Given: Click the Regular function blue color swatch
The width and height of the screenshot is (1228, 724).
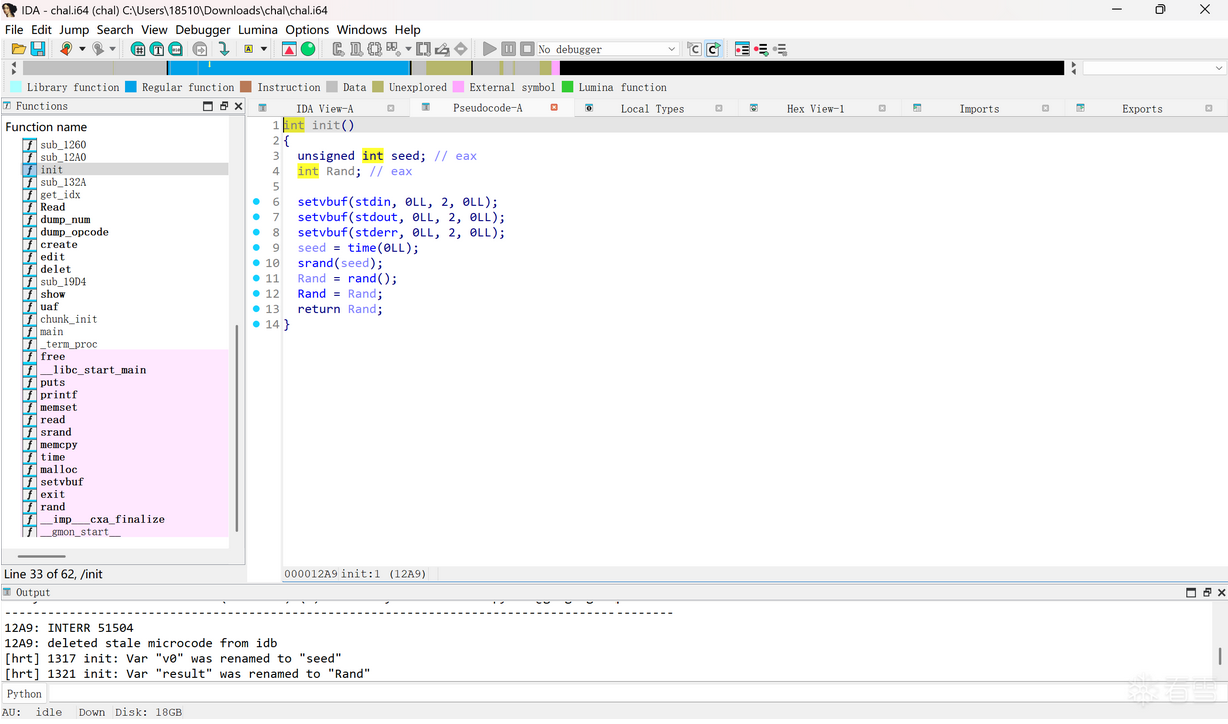Looking at the screenshot, I should click(x=130, y=87).
